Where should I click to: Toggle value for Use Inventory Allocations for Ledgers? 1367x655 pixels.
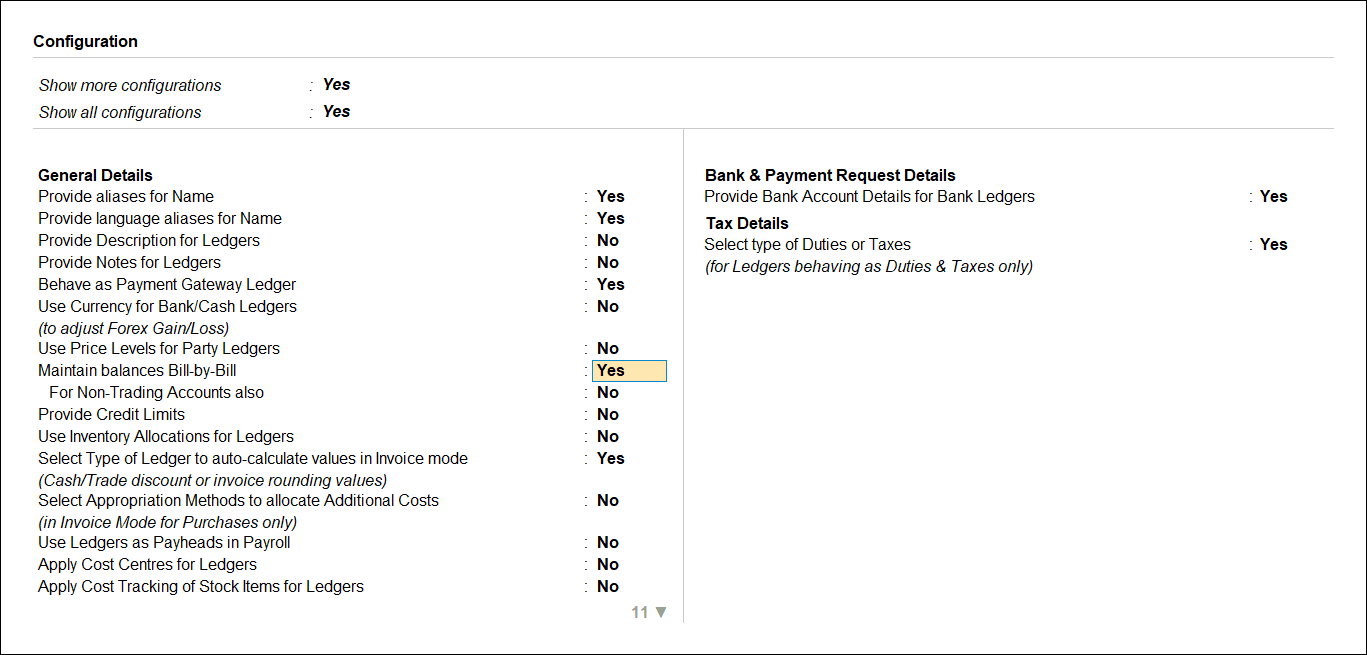[608, 437]
